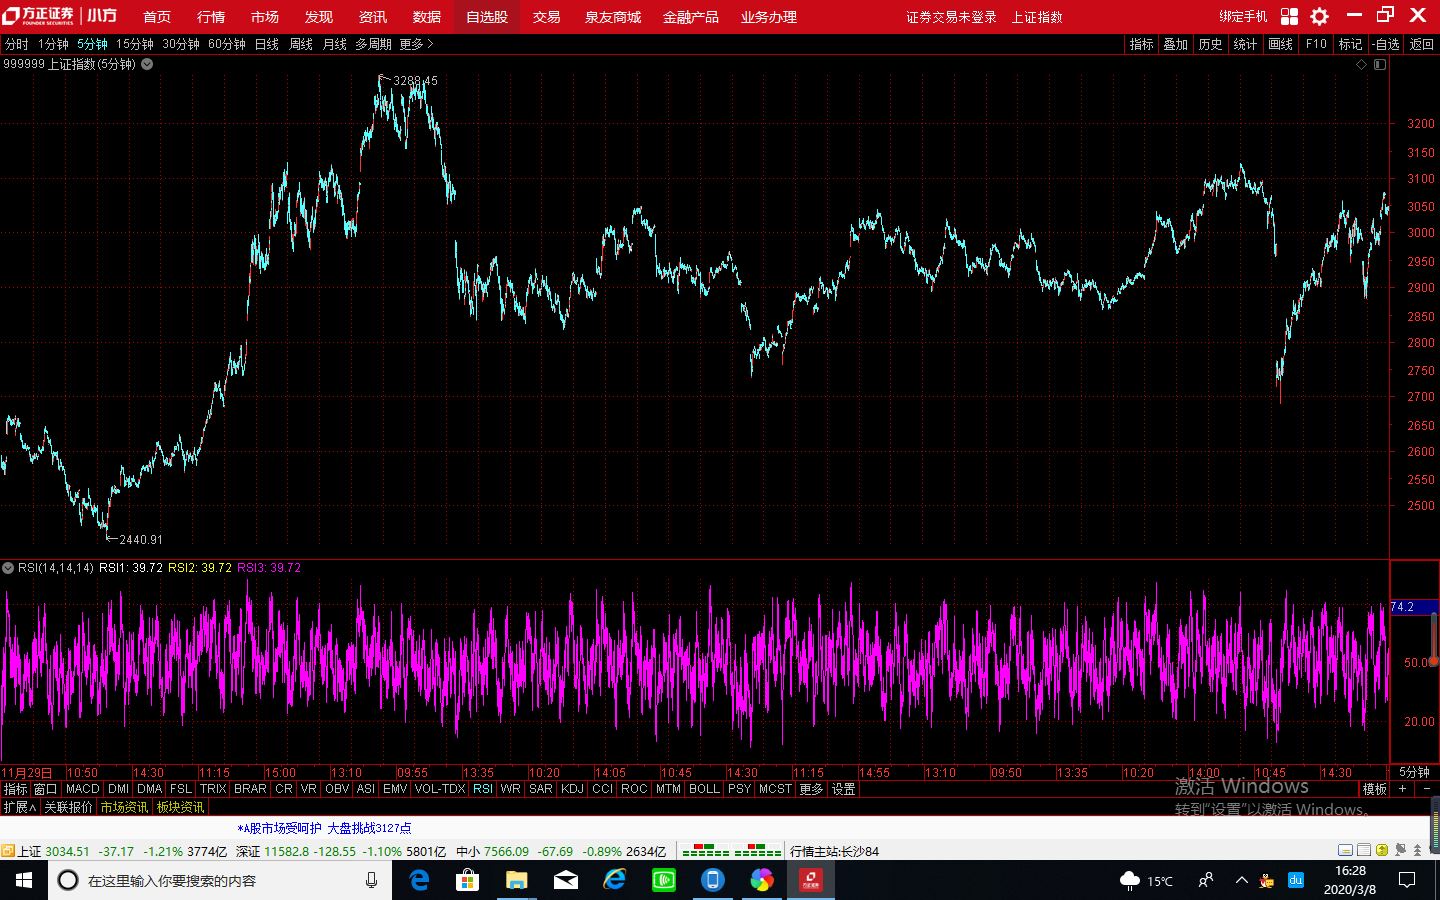Open 更多 indicators list in bottom bar
The image size is (1440, 900).
click(811, 789)
